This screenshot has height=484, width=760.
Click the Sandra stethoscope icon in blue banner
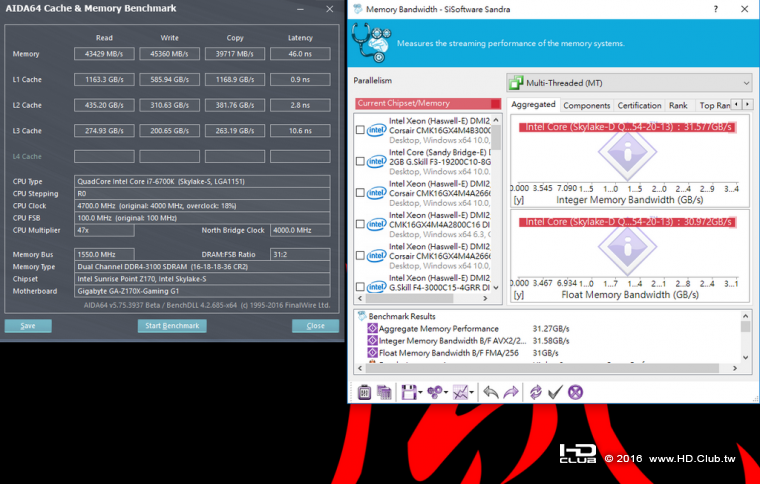point(371,43)
